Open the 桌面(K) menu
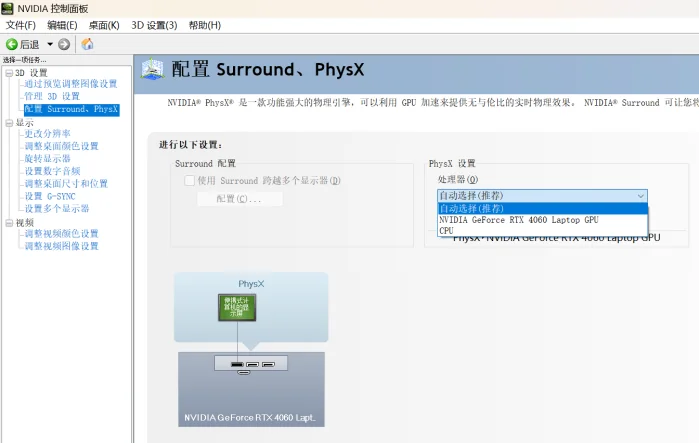The height and width of the screenshot is (443, 699). pyautogui.click(x=104, y=25)
